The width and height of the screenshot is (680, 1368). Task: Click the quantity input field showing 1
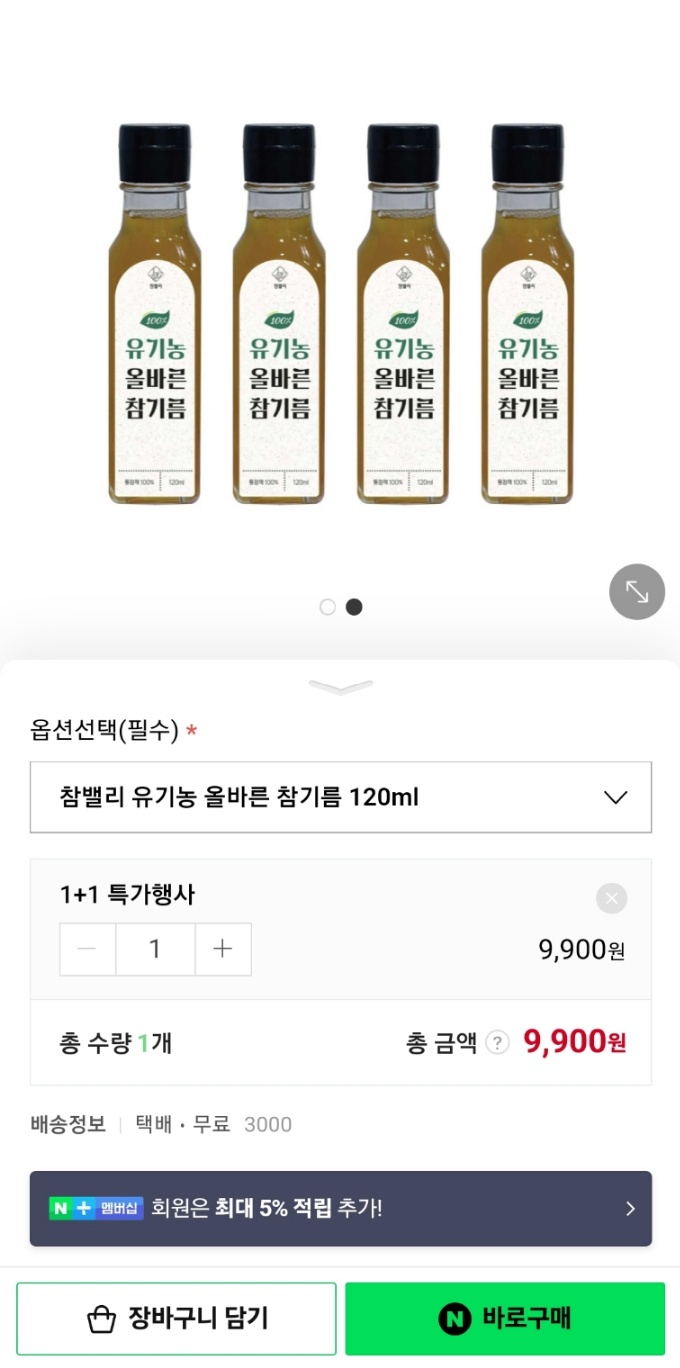point(155,948)
